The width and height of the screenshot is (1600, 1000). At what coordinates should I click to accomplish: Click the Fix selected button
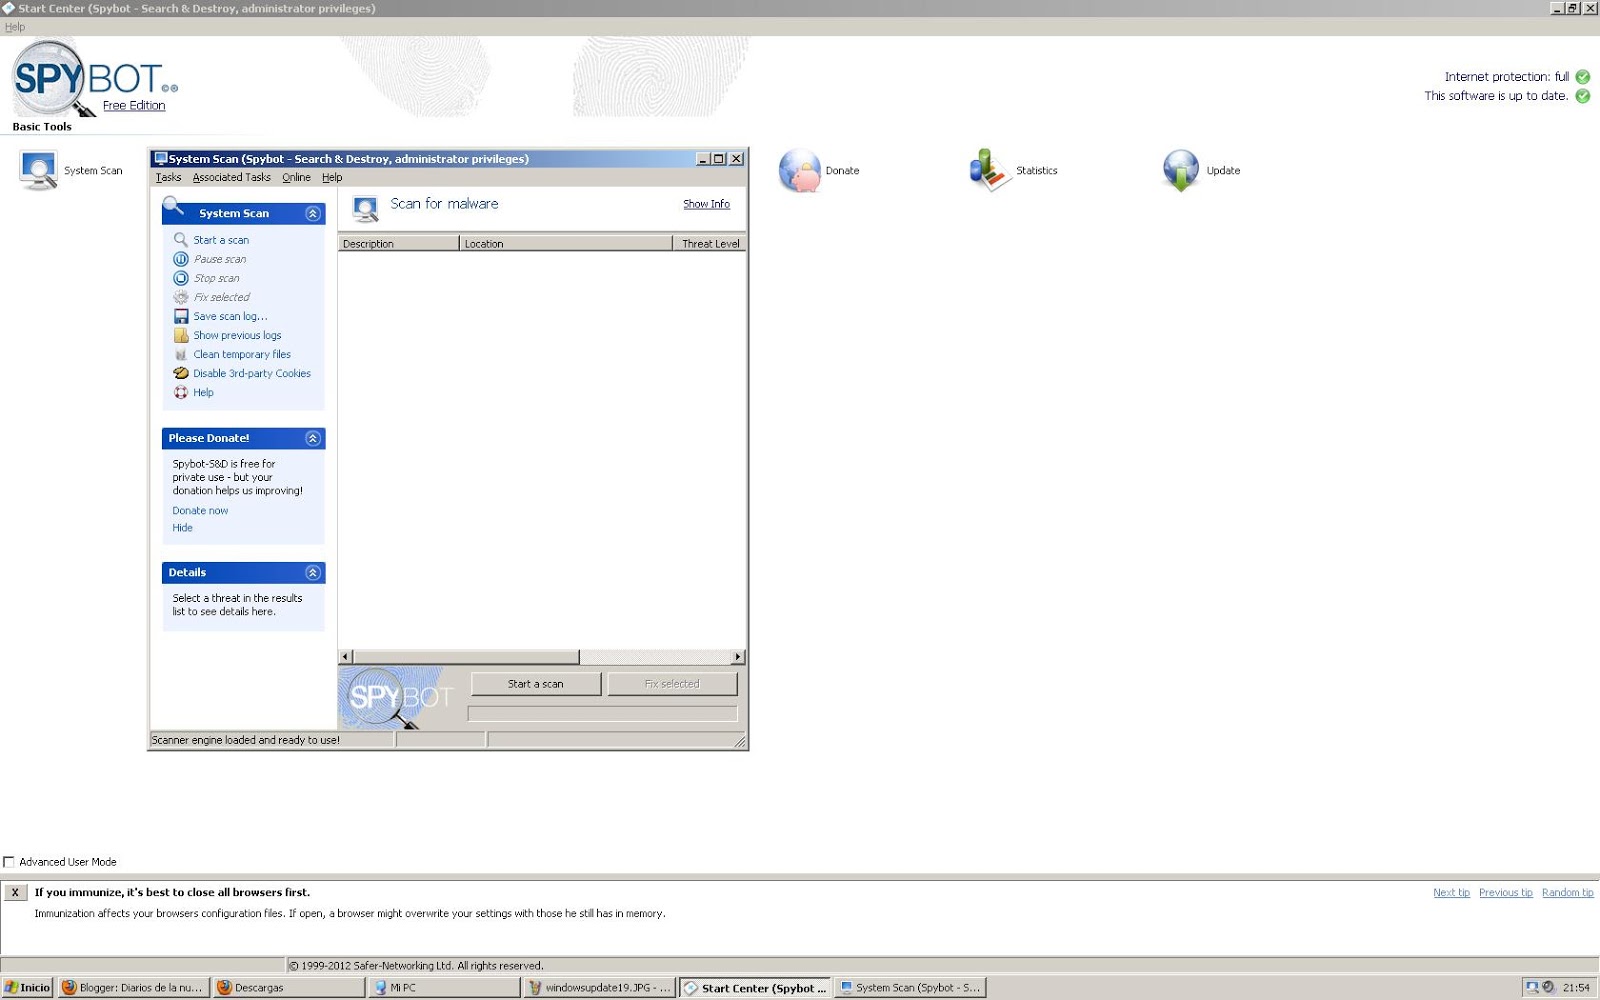coord(672,684)
